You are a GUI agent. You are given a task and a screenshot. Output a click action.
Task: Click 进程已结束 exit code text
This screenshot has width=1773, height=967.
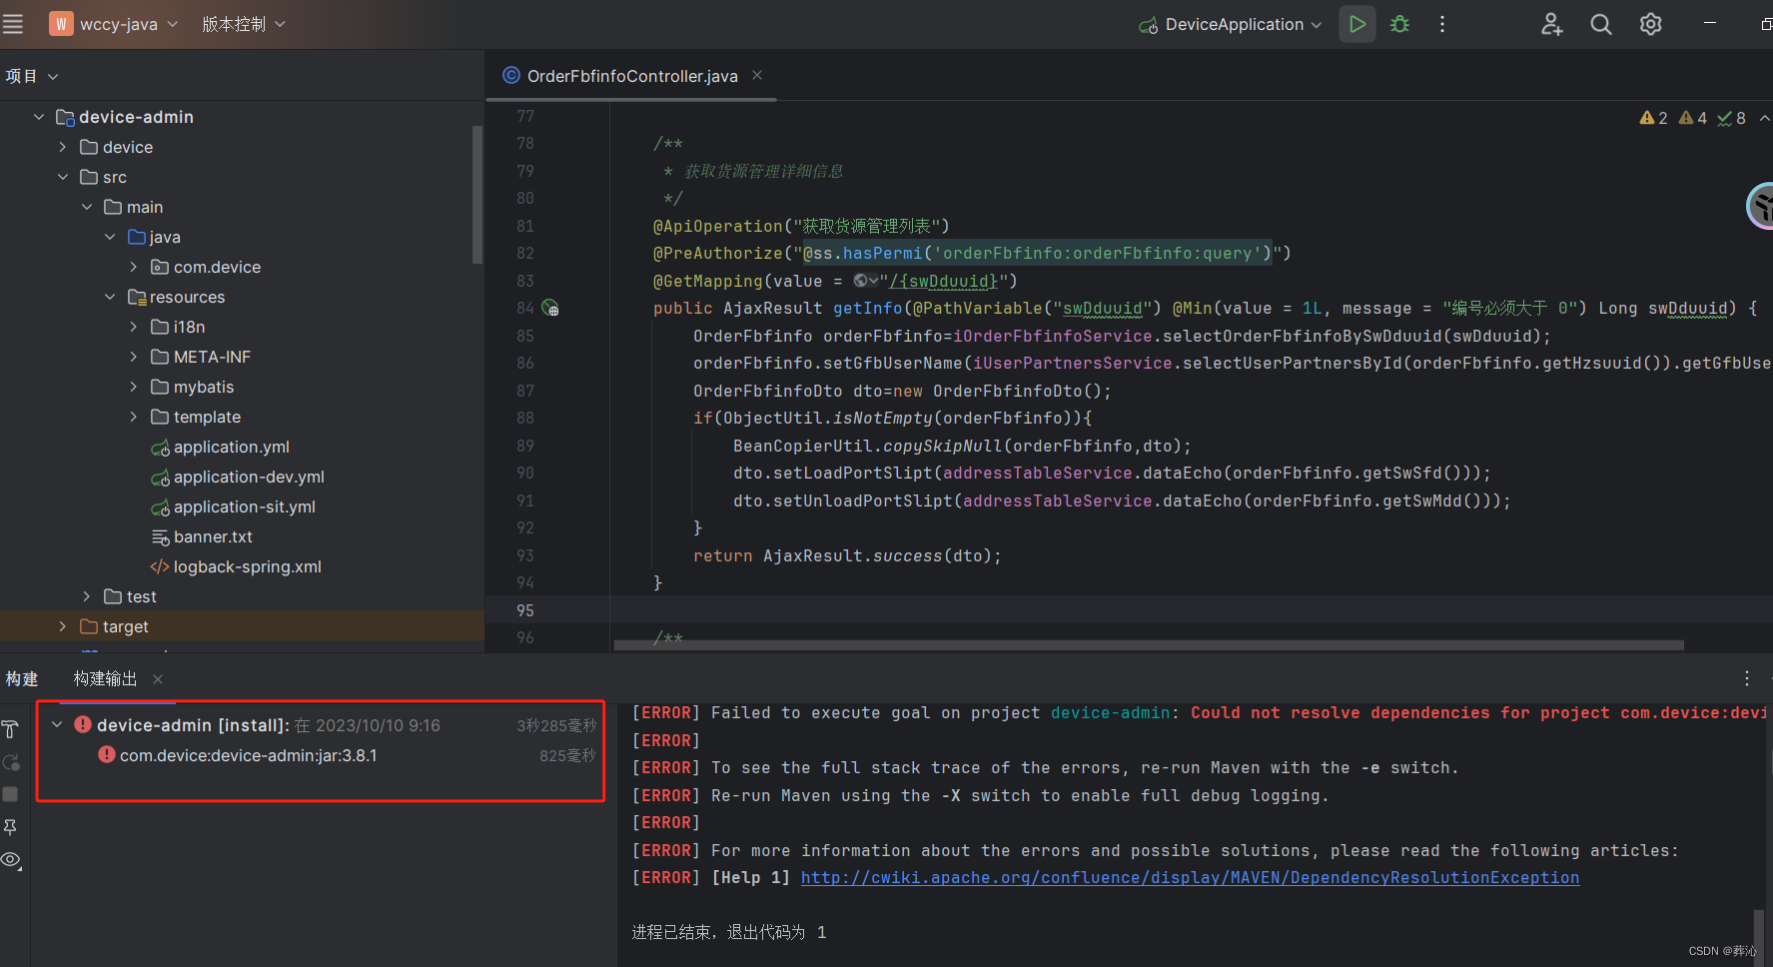(x=729, y=932)
